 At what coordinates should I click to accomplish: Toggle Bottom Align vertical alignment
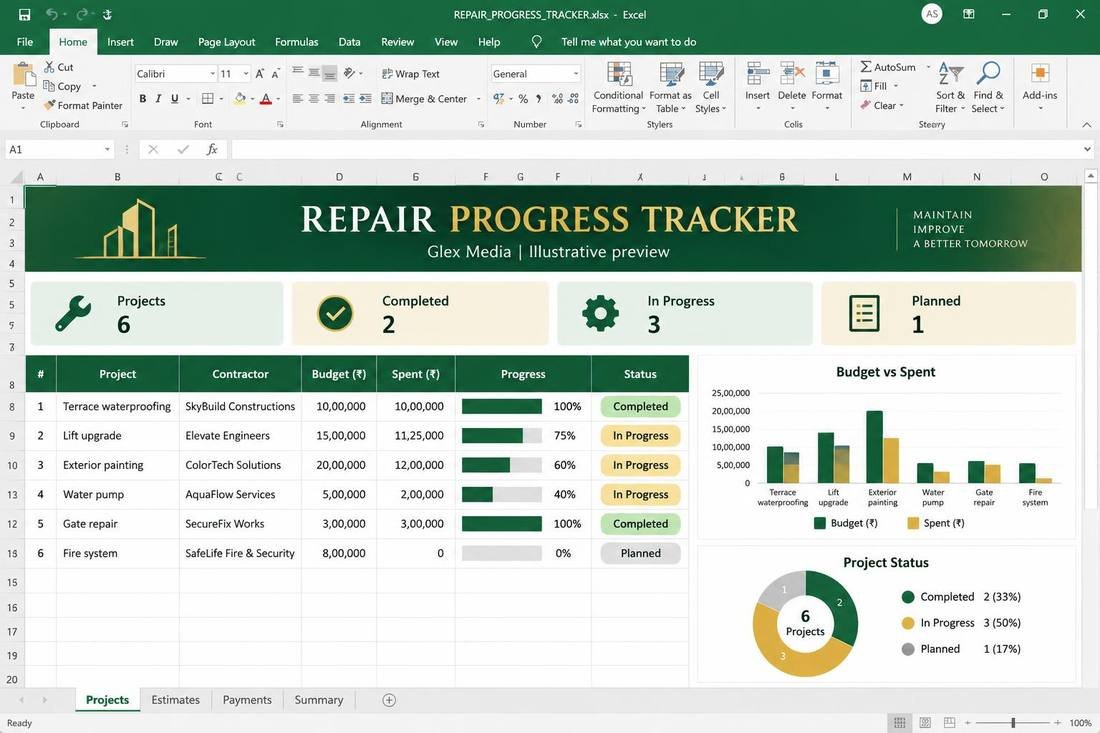click(330, 73)
